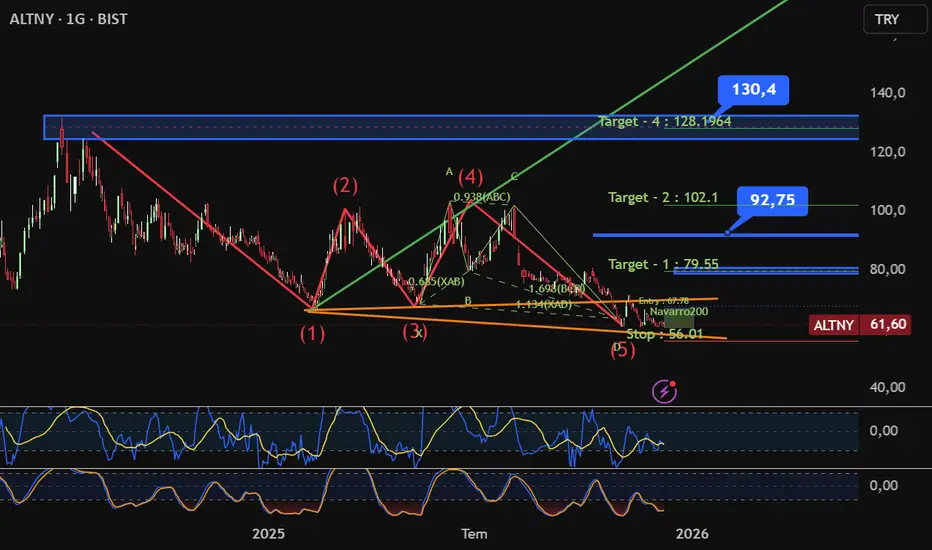Select the 130,4 price callout label
Image resolution: width=932 pixels, height=550 pixels.
click(x=754, y=90)
